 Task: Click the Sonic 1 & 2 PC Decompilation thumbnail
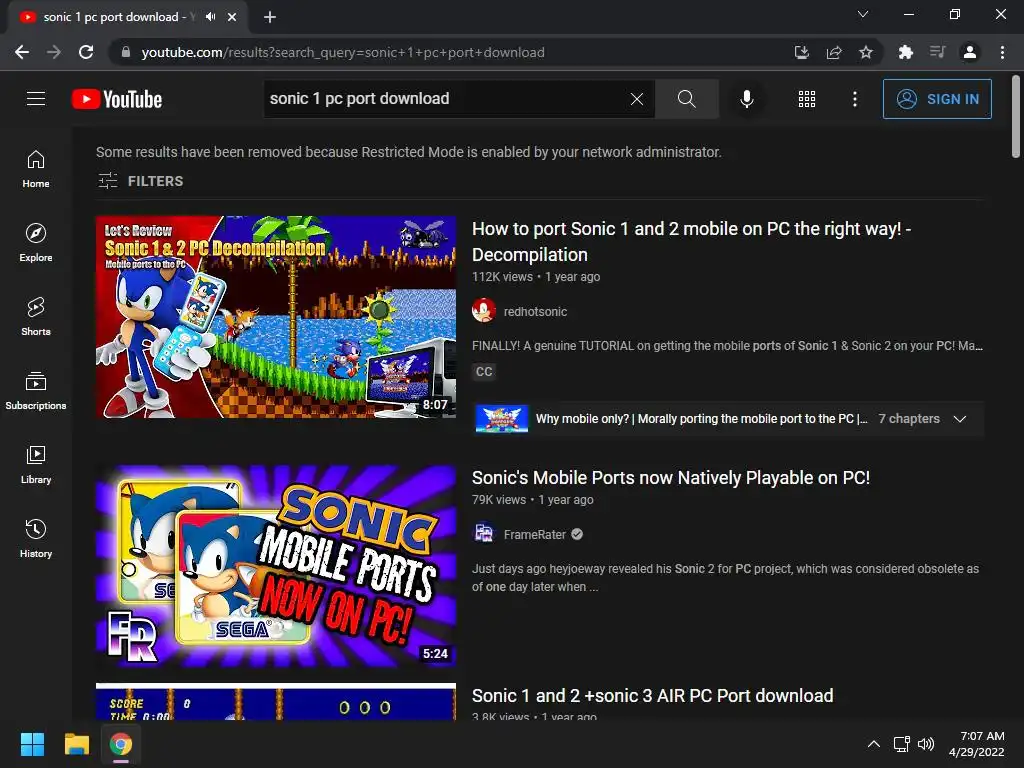(276, 317)
